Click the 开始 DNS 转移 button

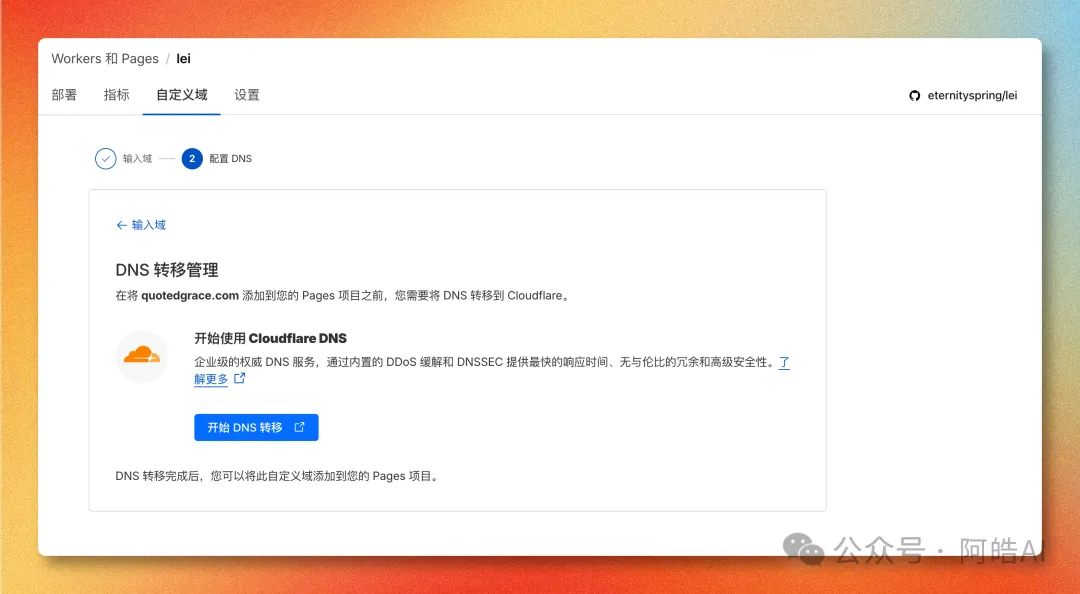[256, 427]
